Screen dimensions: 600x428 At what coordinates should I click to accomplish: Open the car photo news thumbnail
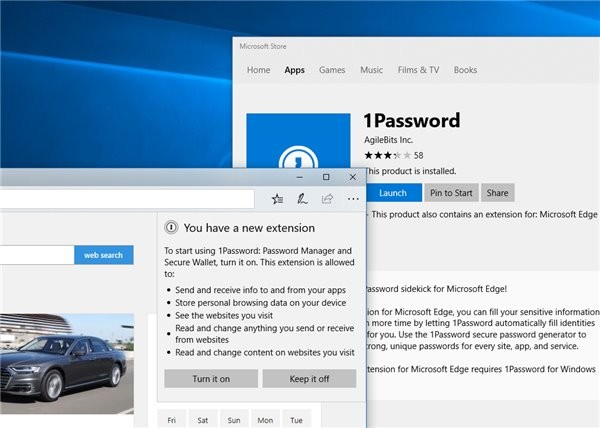tap(67, 363)
